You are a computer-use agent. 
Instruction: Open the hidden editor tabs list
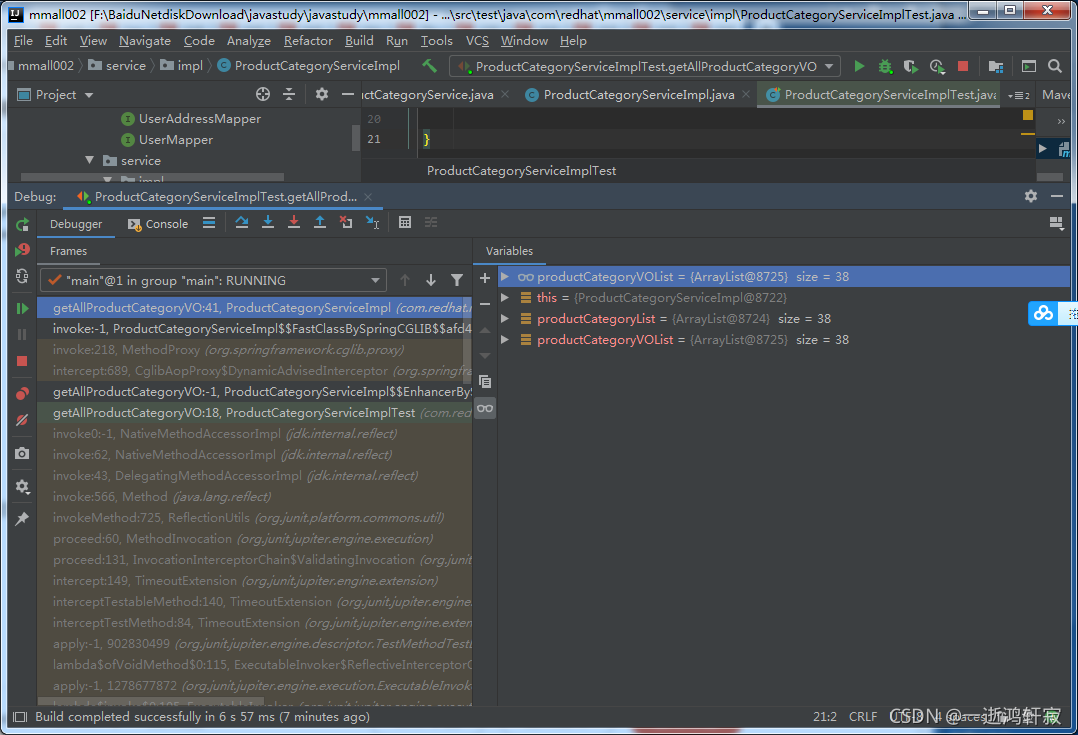1018,96
